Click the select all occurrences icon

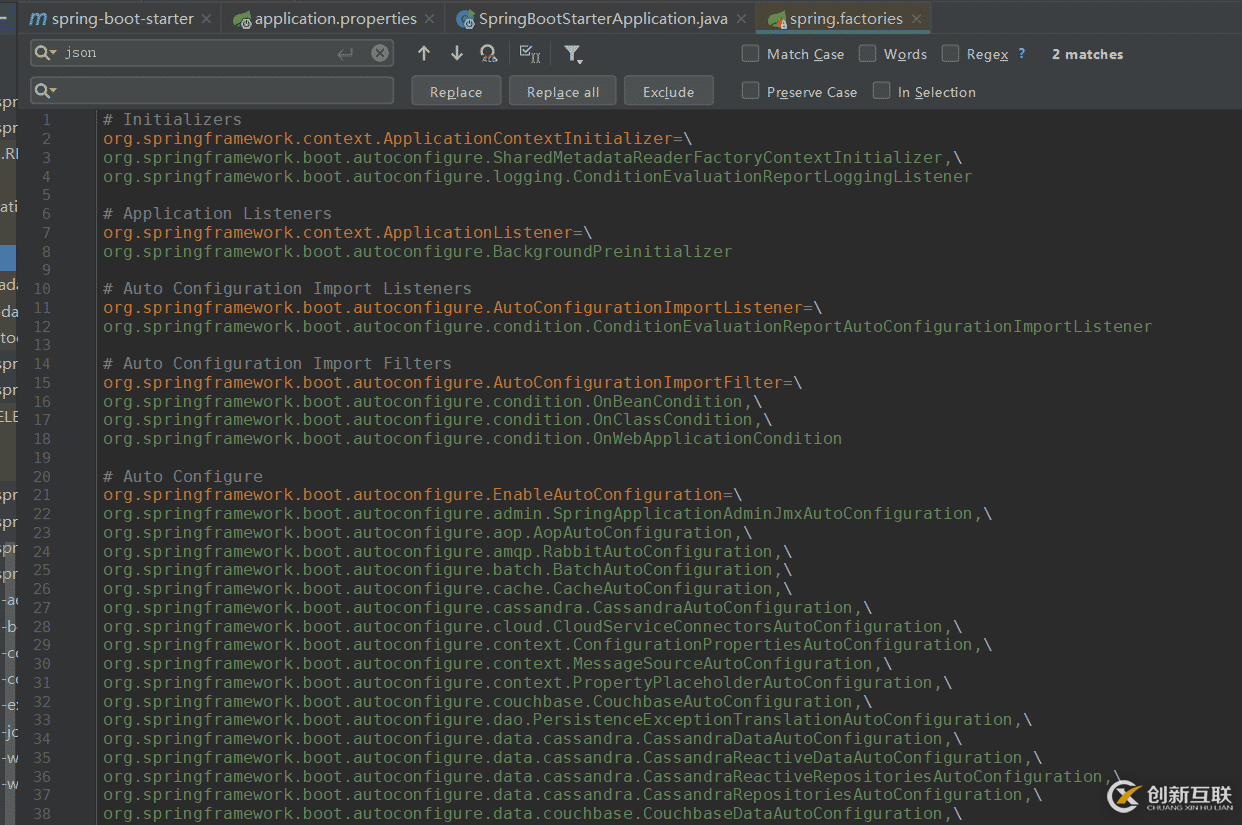530,54
